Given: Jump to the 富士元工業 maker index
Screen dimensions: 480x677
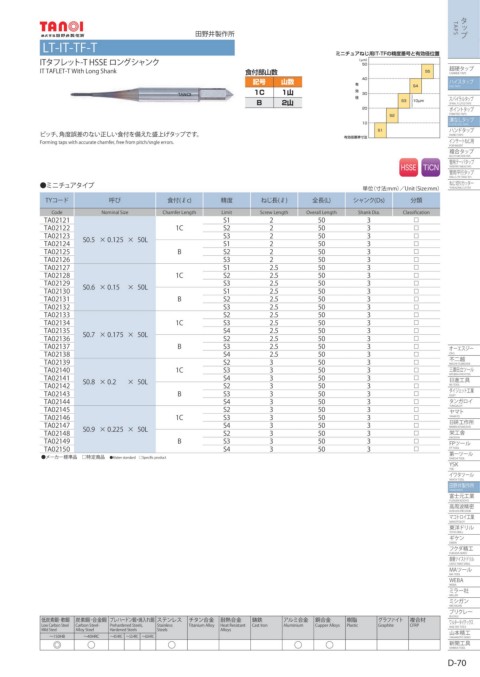Looking at the screenshot, I should pyautogui.click(x=462, y=497).
